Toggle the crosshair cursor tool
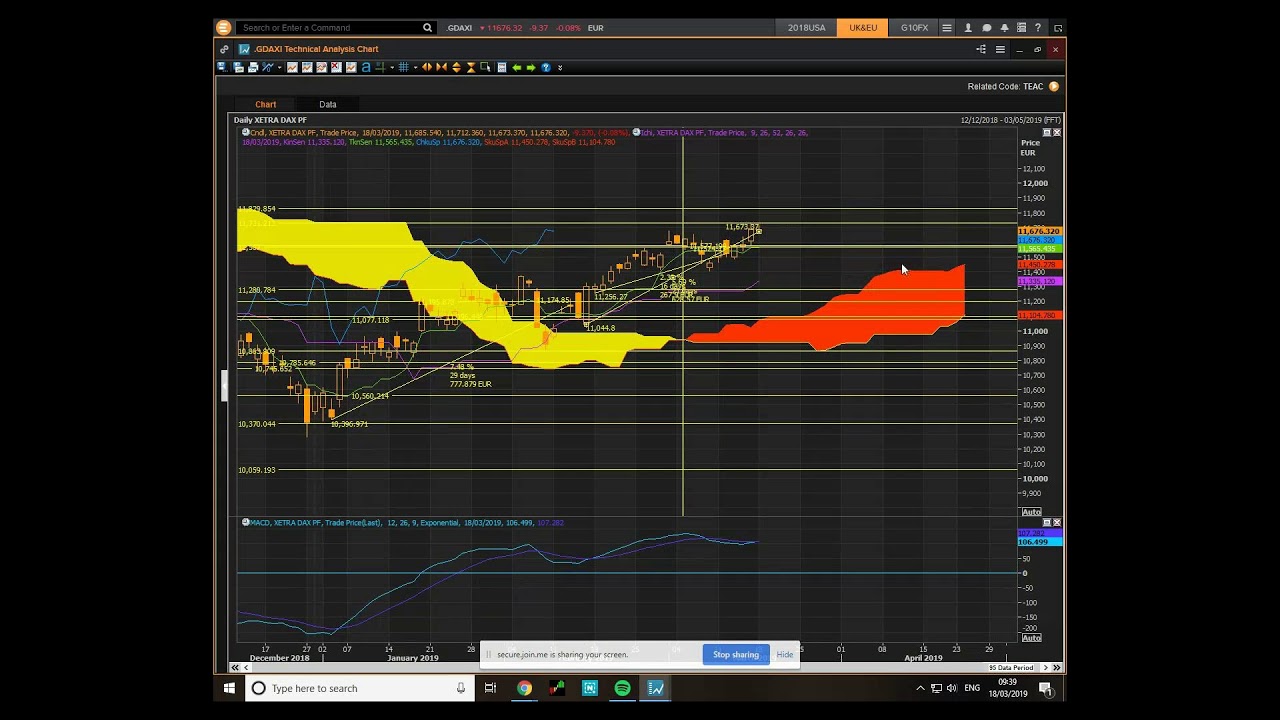The image size is (1280, 720). (380, 67)
